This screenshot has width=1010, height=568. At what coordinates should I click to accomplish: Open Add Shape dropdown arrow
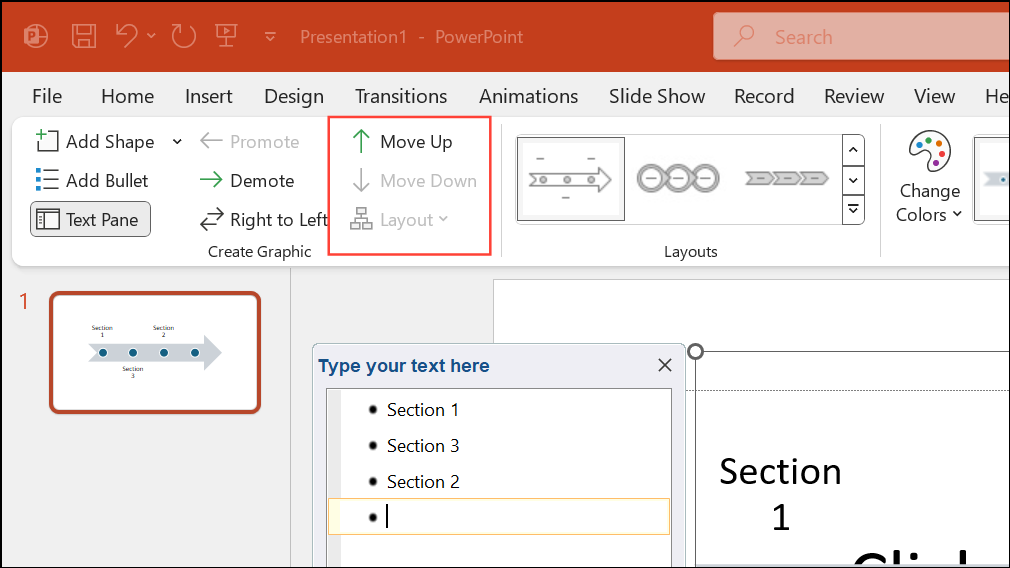[x=177, y=142]
